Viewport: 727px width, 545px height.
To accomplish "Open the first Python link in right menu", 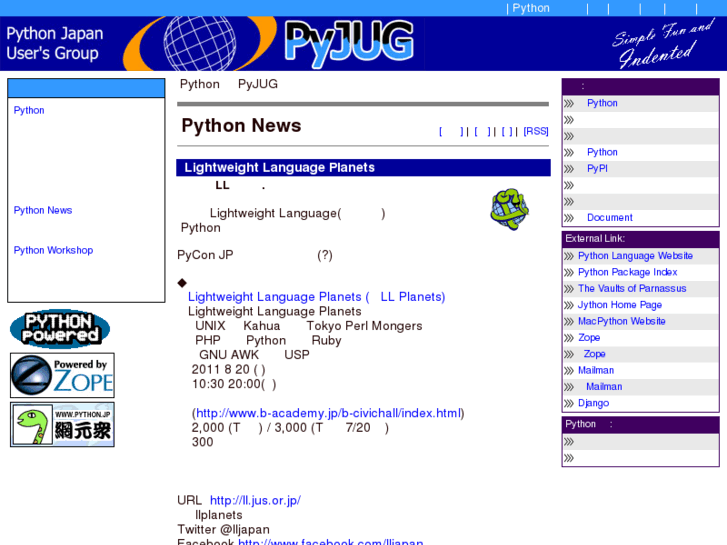I will point(602,103).
